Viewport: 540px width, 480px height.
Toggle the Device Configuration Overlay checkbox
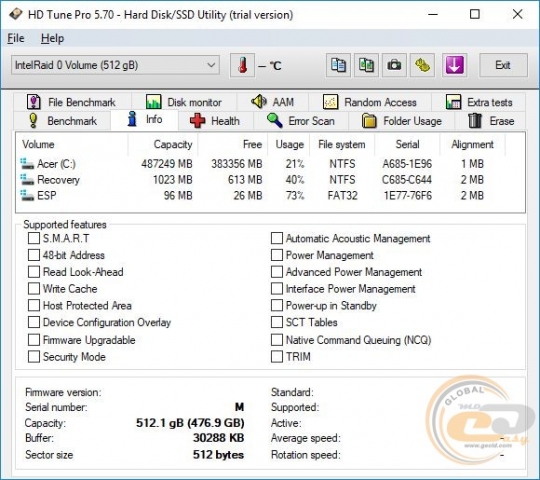pyautogui.click(x=34, y=322)
